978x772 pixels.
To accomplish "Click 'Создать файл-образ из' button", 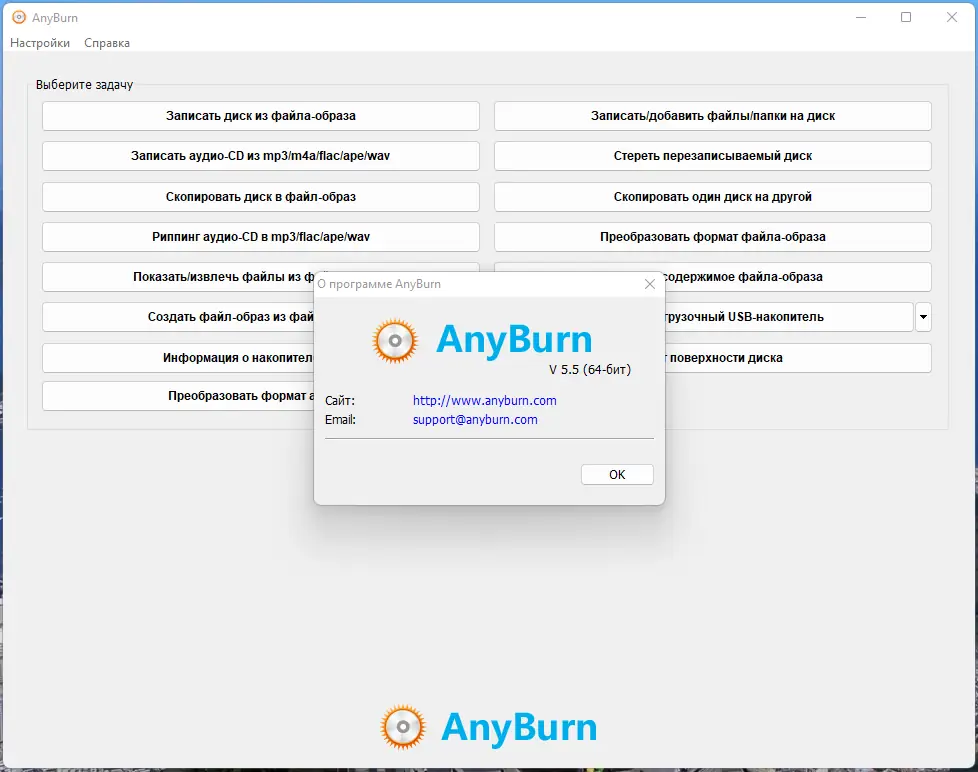I will click(x=178, y=317).
